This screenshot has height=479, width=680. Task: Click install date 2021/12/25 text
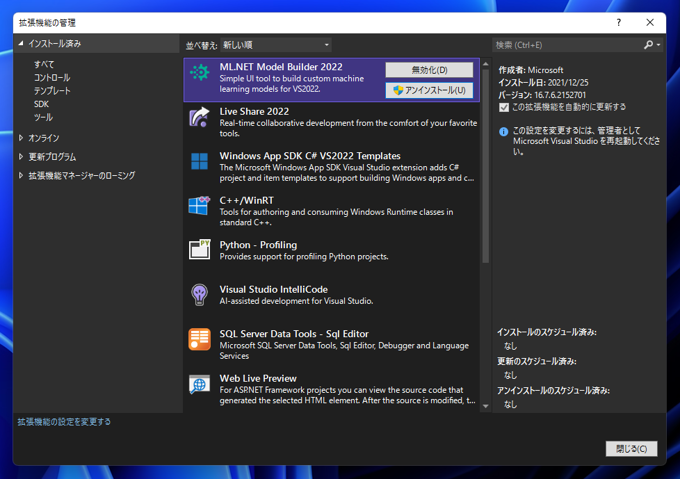click(x=568, y=82)
